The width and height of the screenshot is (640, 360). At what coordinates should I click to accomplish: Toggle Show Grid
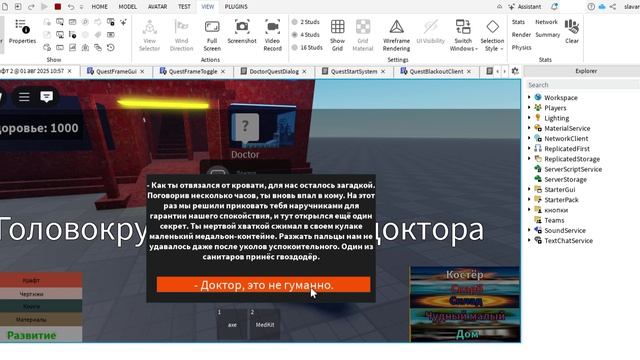337,35
